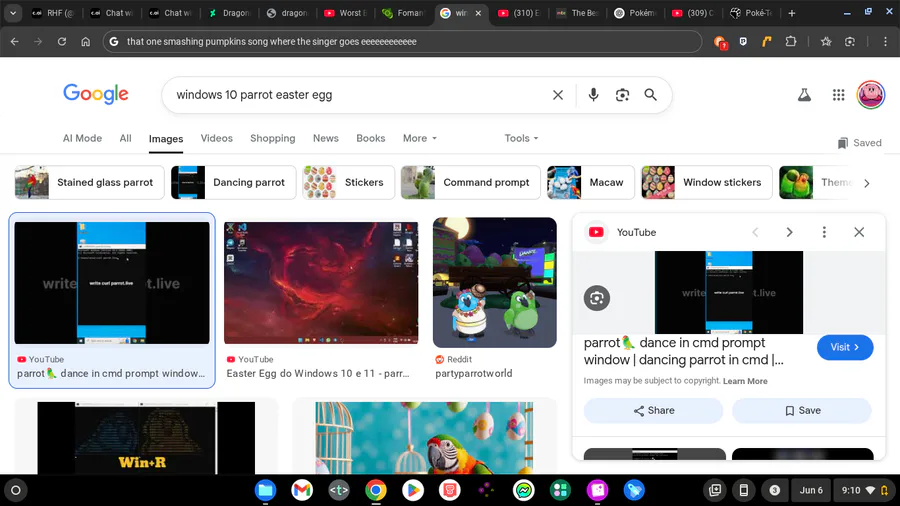This screenshot has width=900, height=506.
Task: Click the Share button in preview panel
Action: (653, 411)
